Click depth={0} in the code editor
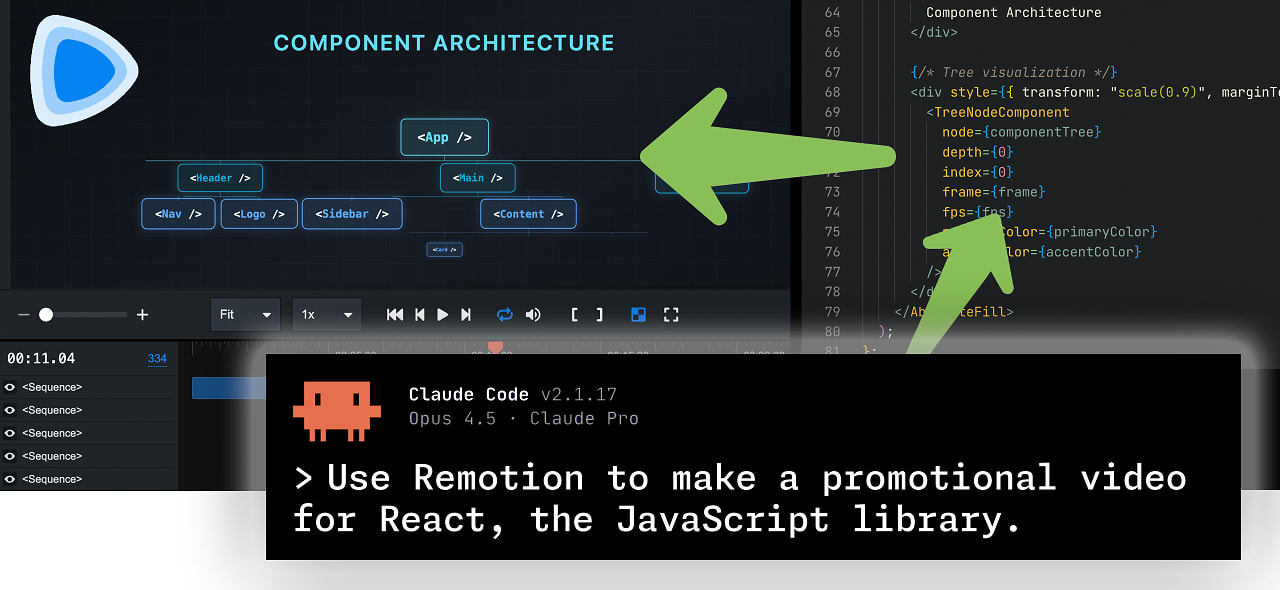The image size is (1280, 590). tap(977, 152)
